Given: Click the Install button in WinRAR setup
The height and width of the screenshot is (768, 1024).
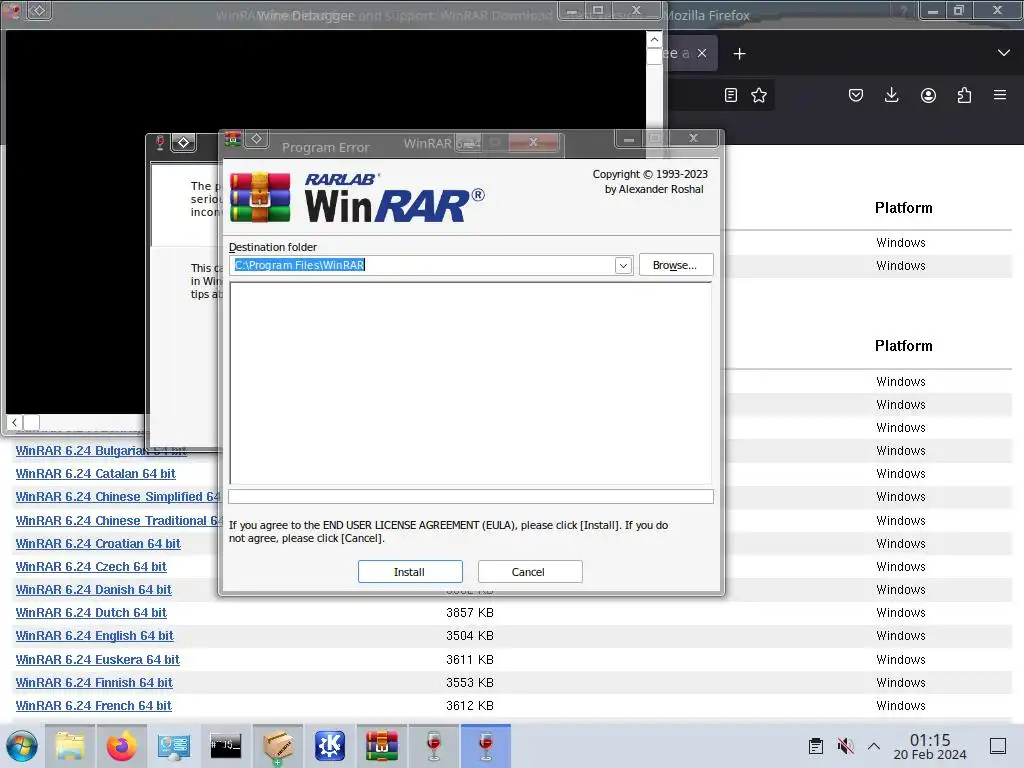Looking at the screenshot, I should [x=410, y=571].
